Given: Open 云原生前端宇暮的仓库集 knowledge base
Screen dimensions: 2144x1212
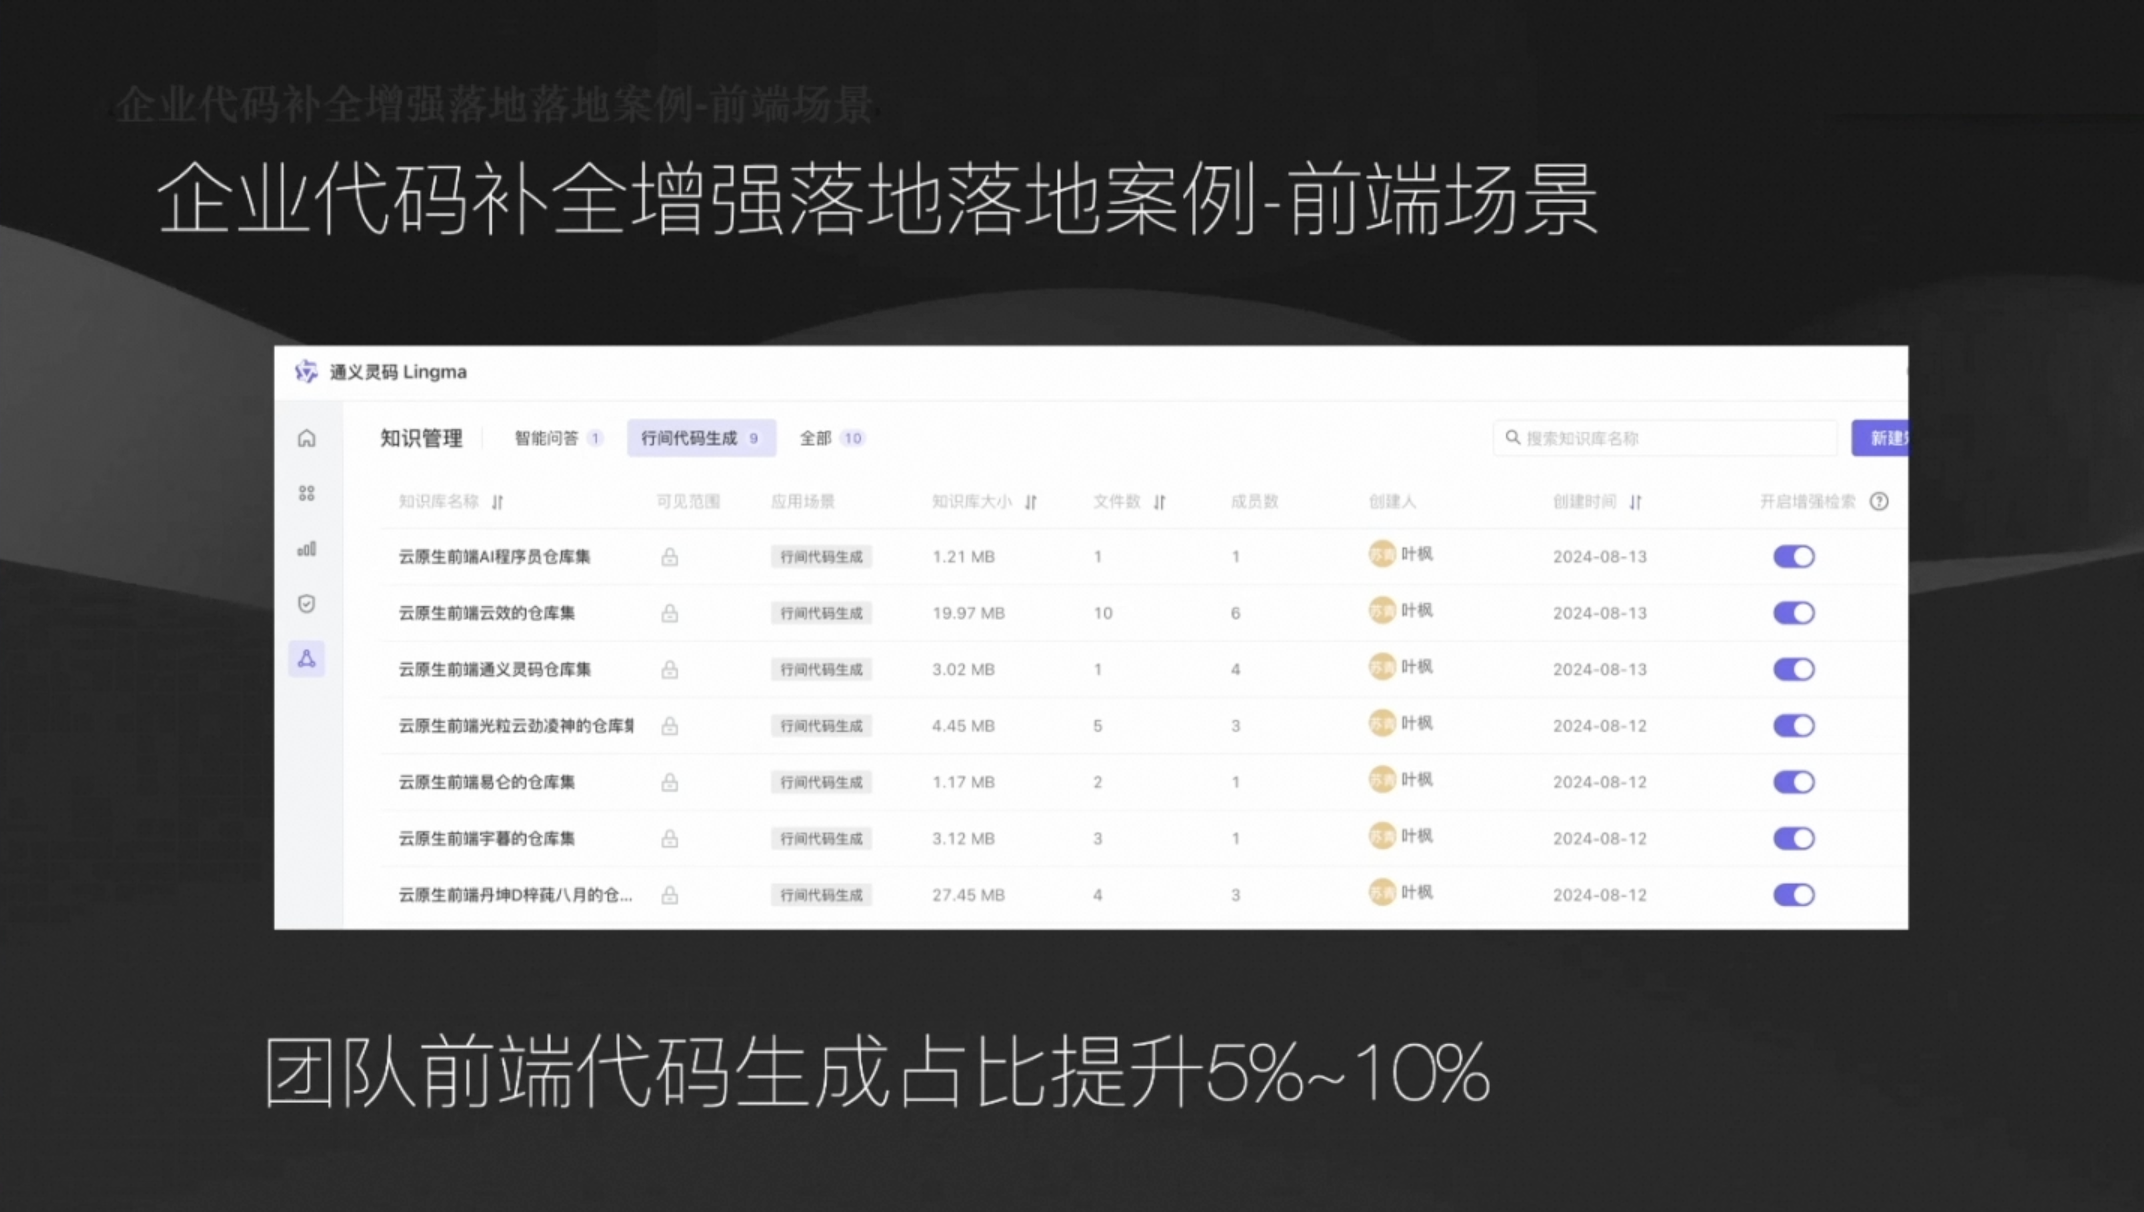Looking at the screenshot, I should [486, 838].
